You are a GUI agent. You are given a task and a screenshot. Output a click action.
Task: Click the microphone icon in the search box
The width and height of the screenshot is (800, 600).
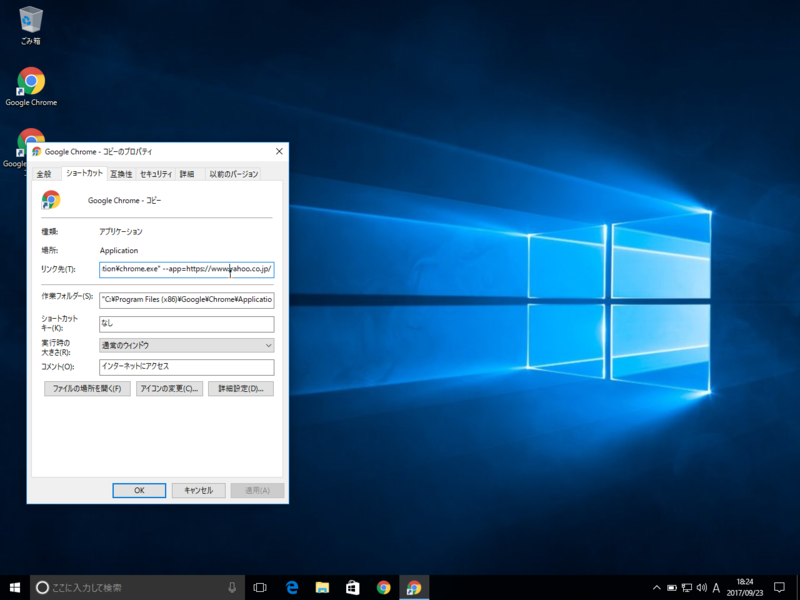coord(232,588)
